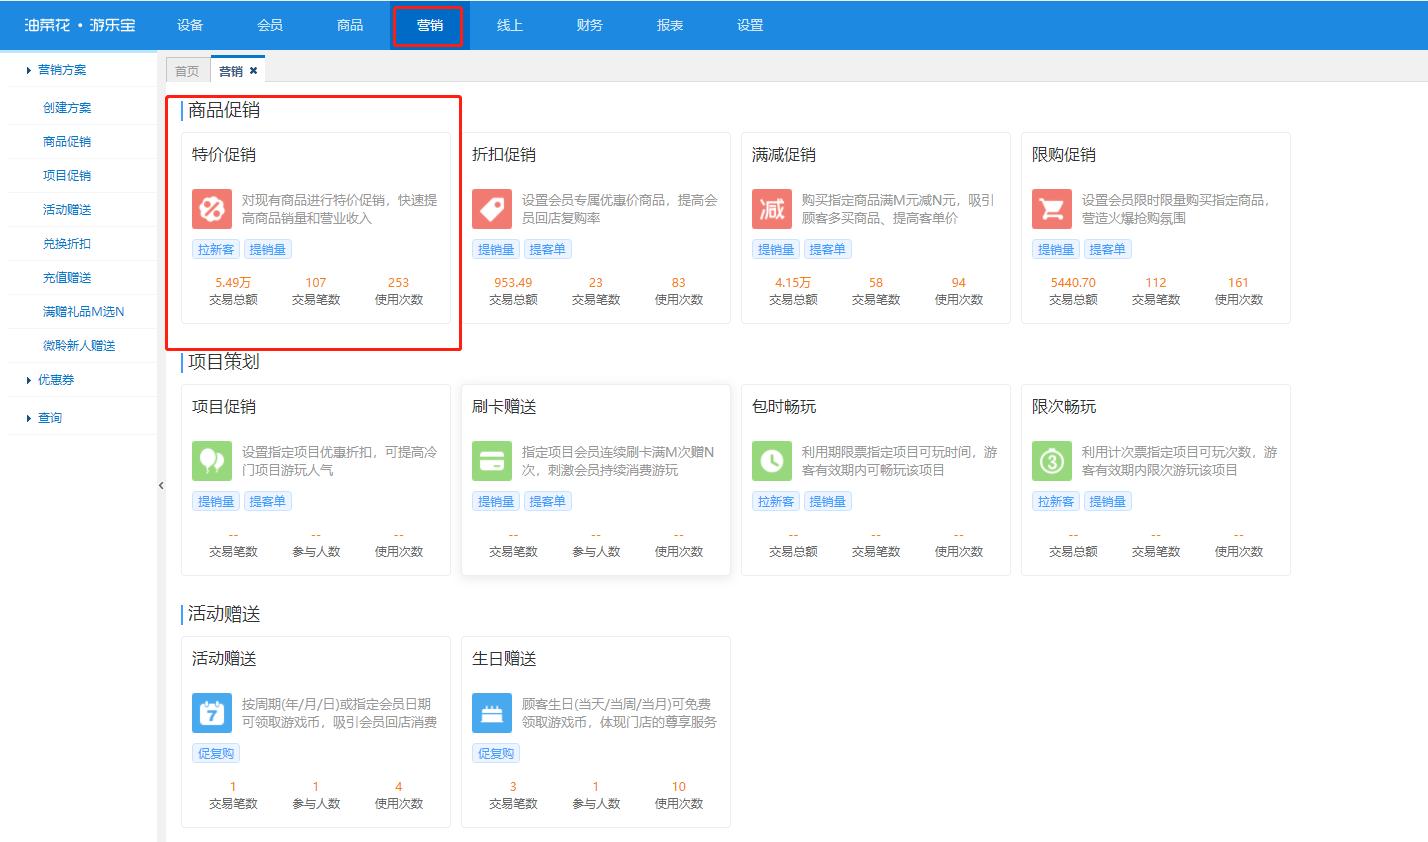Click the 活动赠送 blue calendar icon
The width and height of the screenshot is (1428, 842).
pyautogui.click(x=211, y=713)
